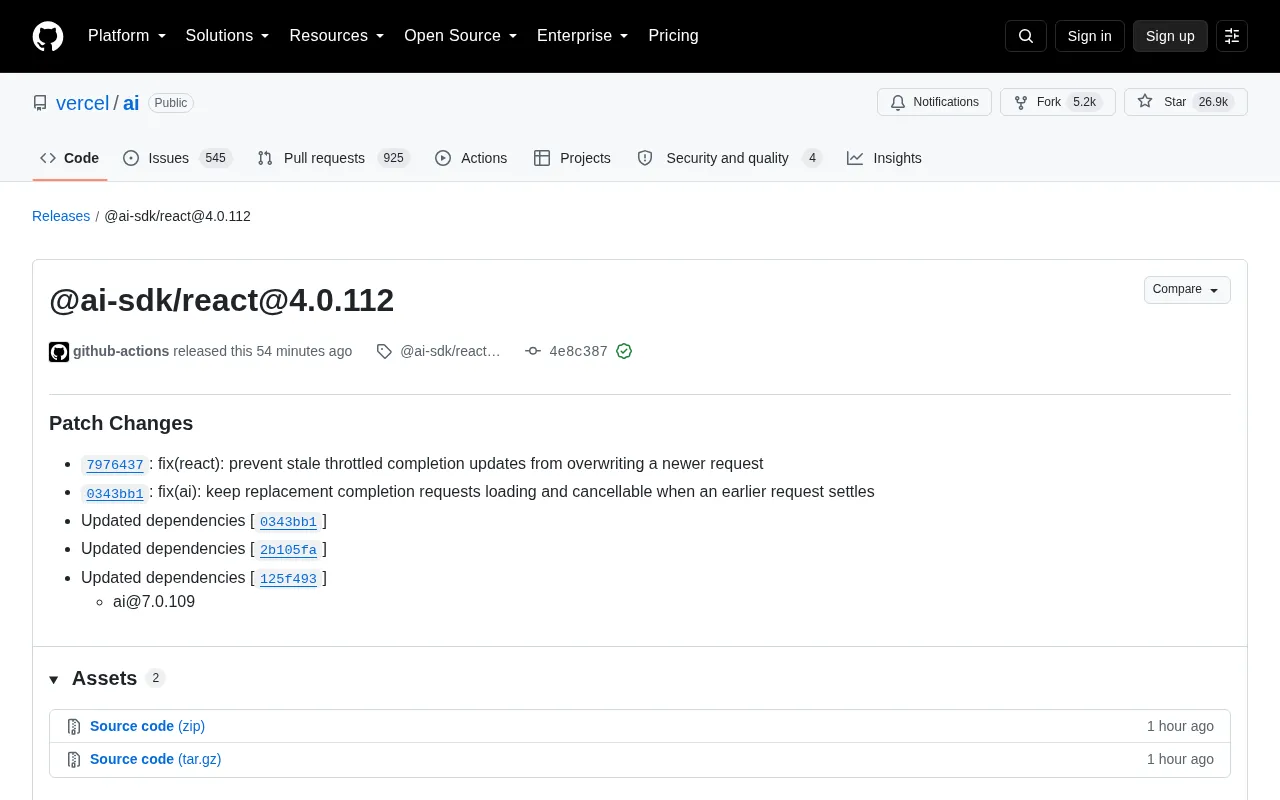
Task: Open the Code tab
Action: coord(69,158)
